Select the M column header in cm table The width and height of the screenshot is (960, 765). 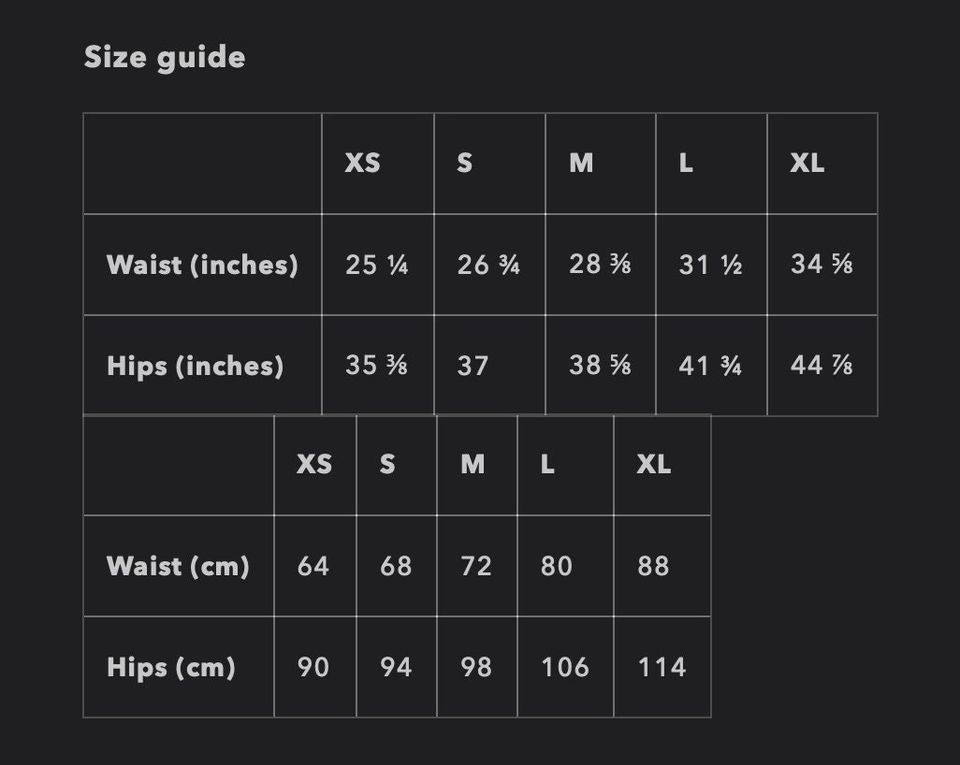click(473, 464)
